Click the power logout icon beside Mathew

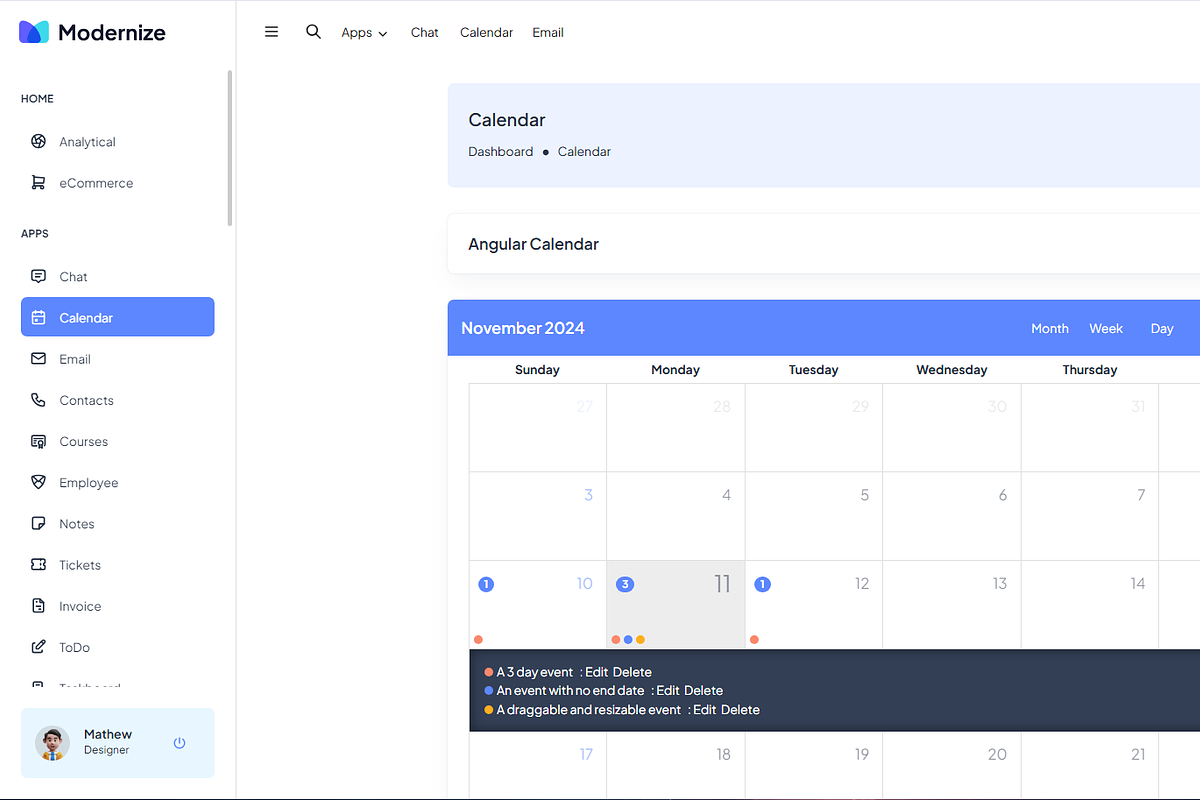click(x=180, y=742)
